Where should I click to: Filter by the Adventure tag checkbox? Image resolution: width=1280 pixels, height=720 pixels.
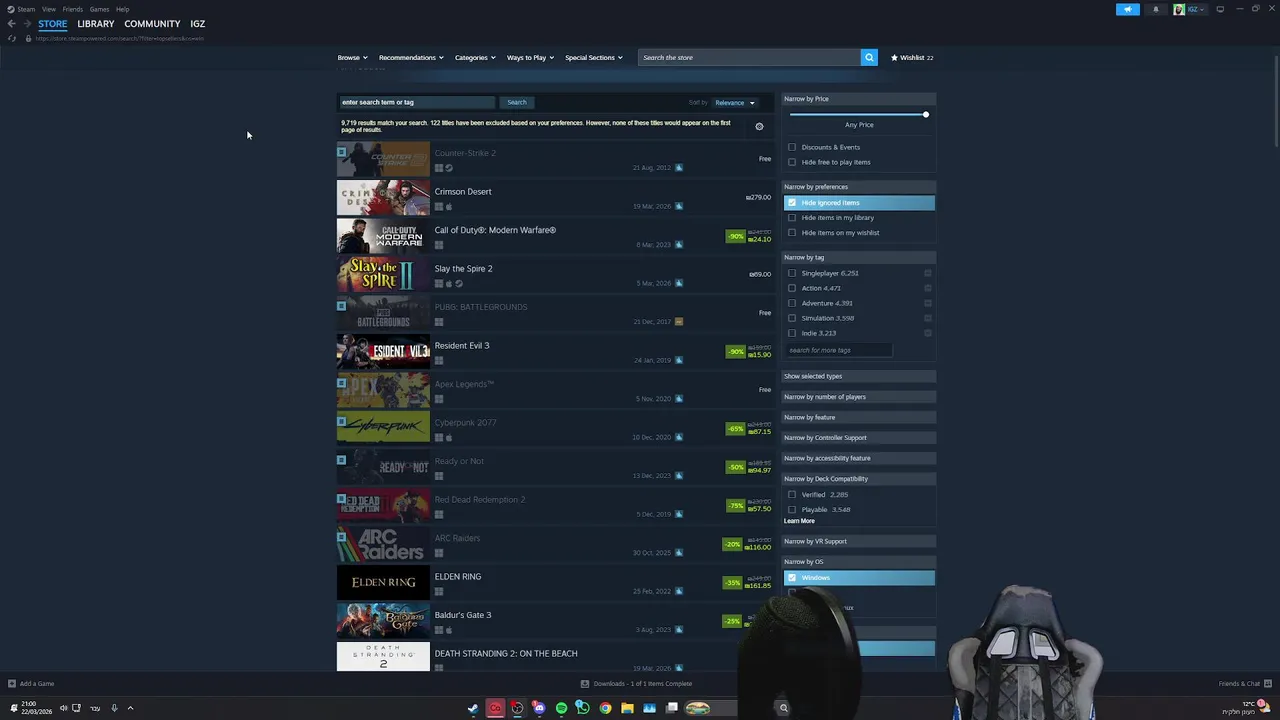[x=792, y=303]
